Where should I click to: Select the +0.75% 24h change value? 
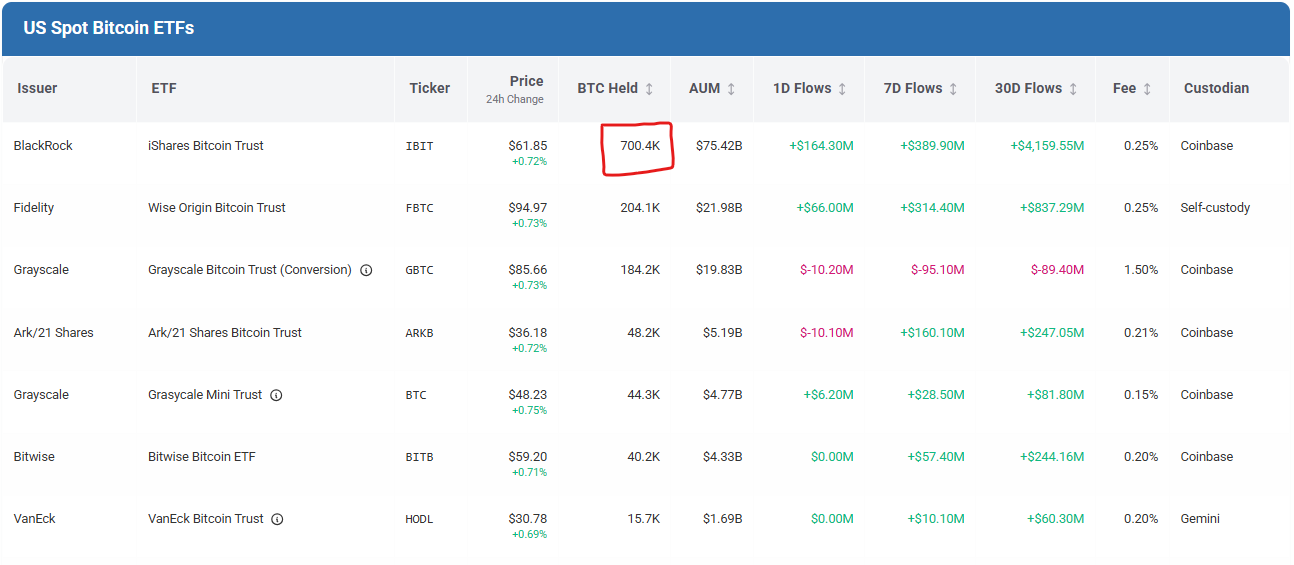[529, 410]
